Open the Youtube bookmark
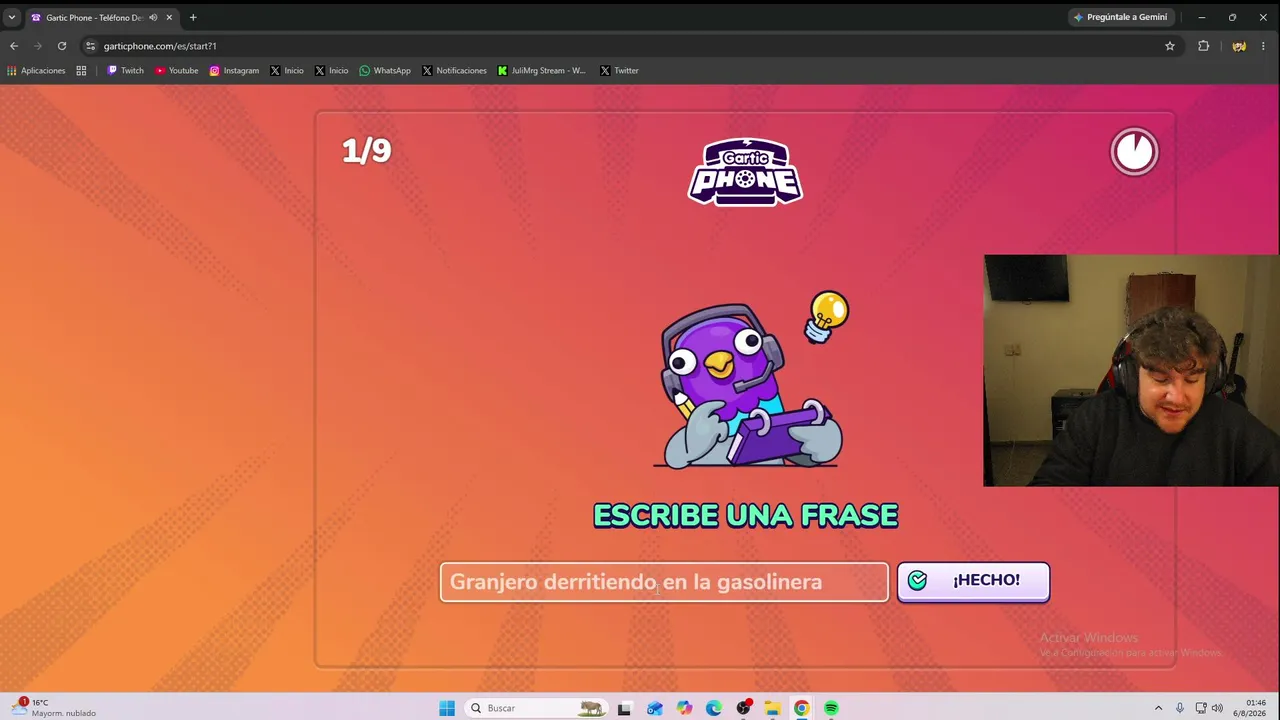 (x=177, y=71)
